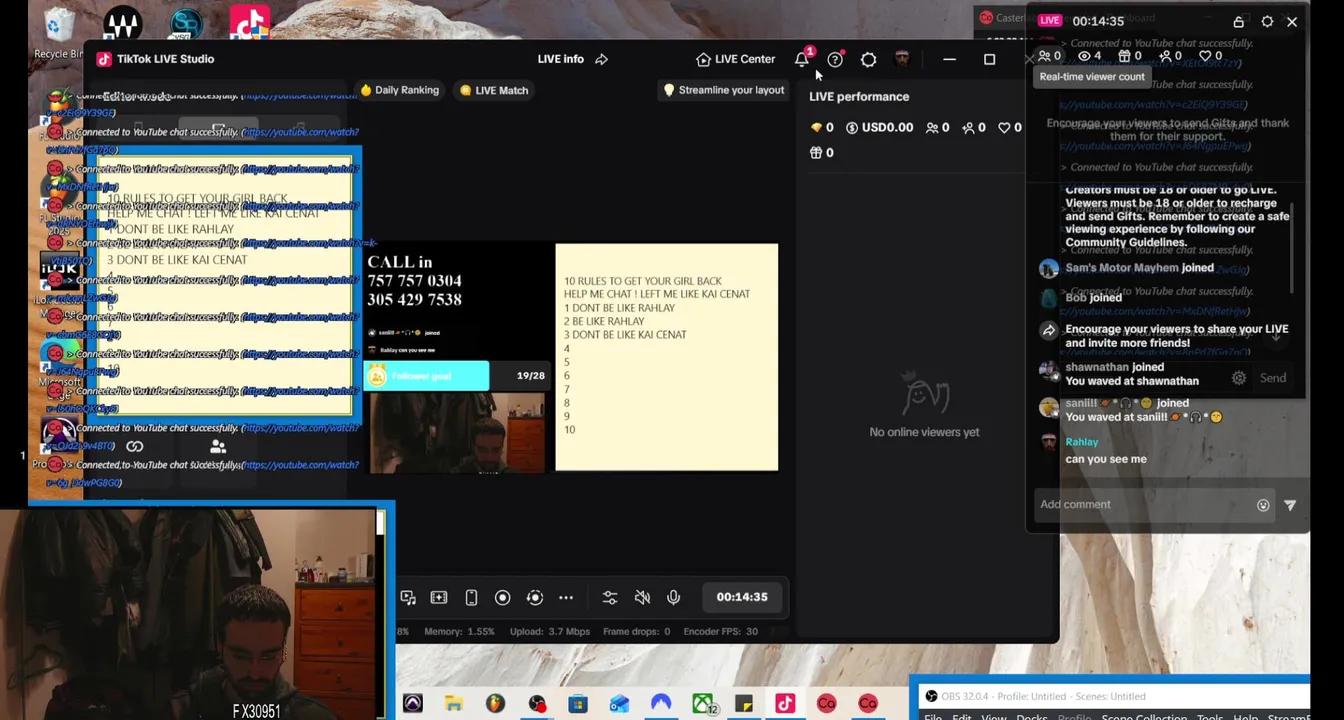This screenshot has width=1344, height=720.
Task: Click the yellow 10 RULES note in preview
Action: point(666,357)
